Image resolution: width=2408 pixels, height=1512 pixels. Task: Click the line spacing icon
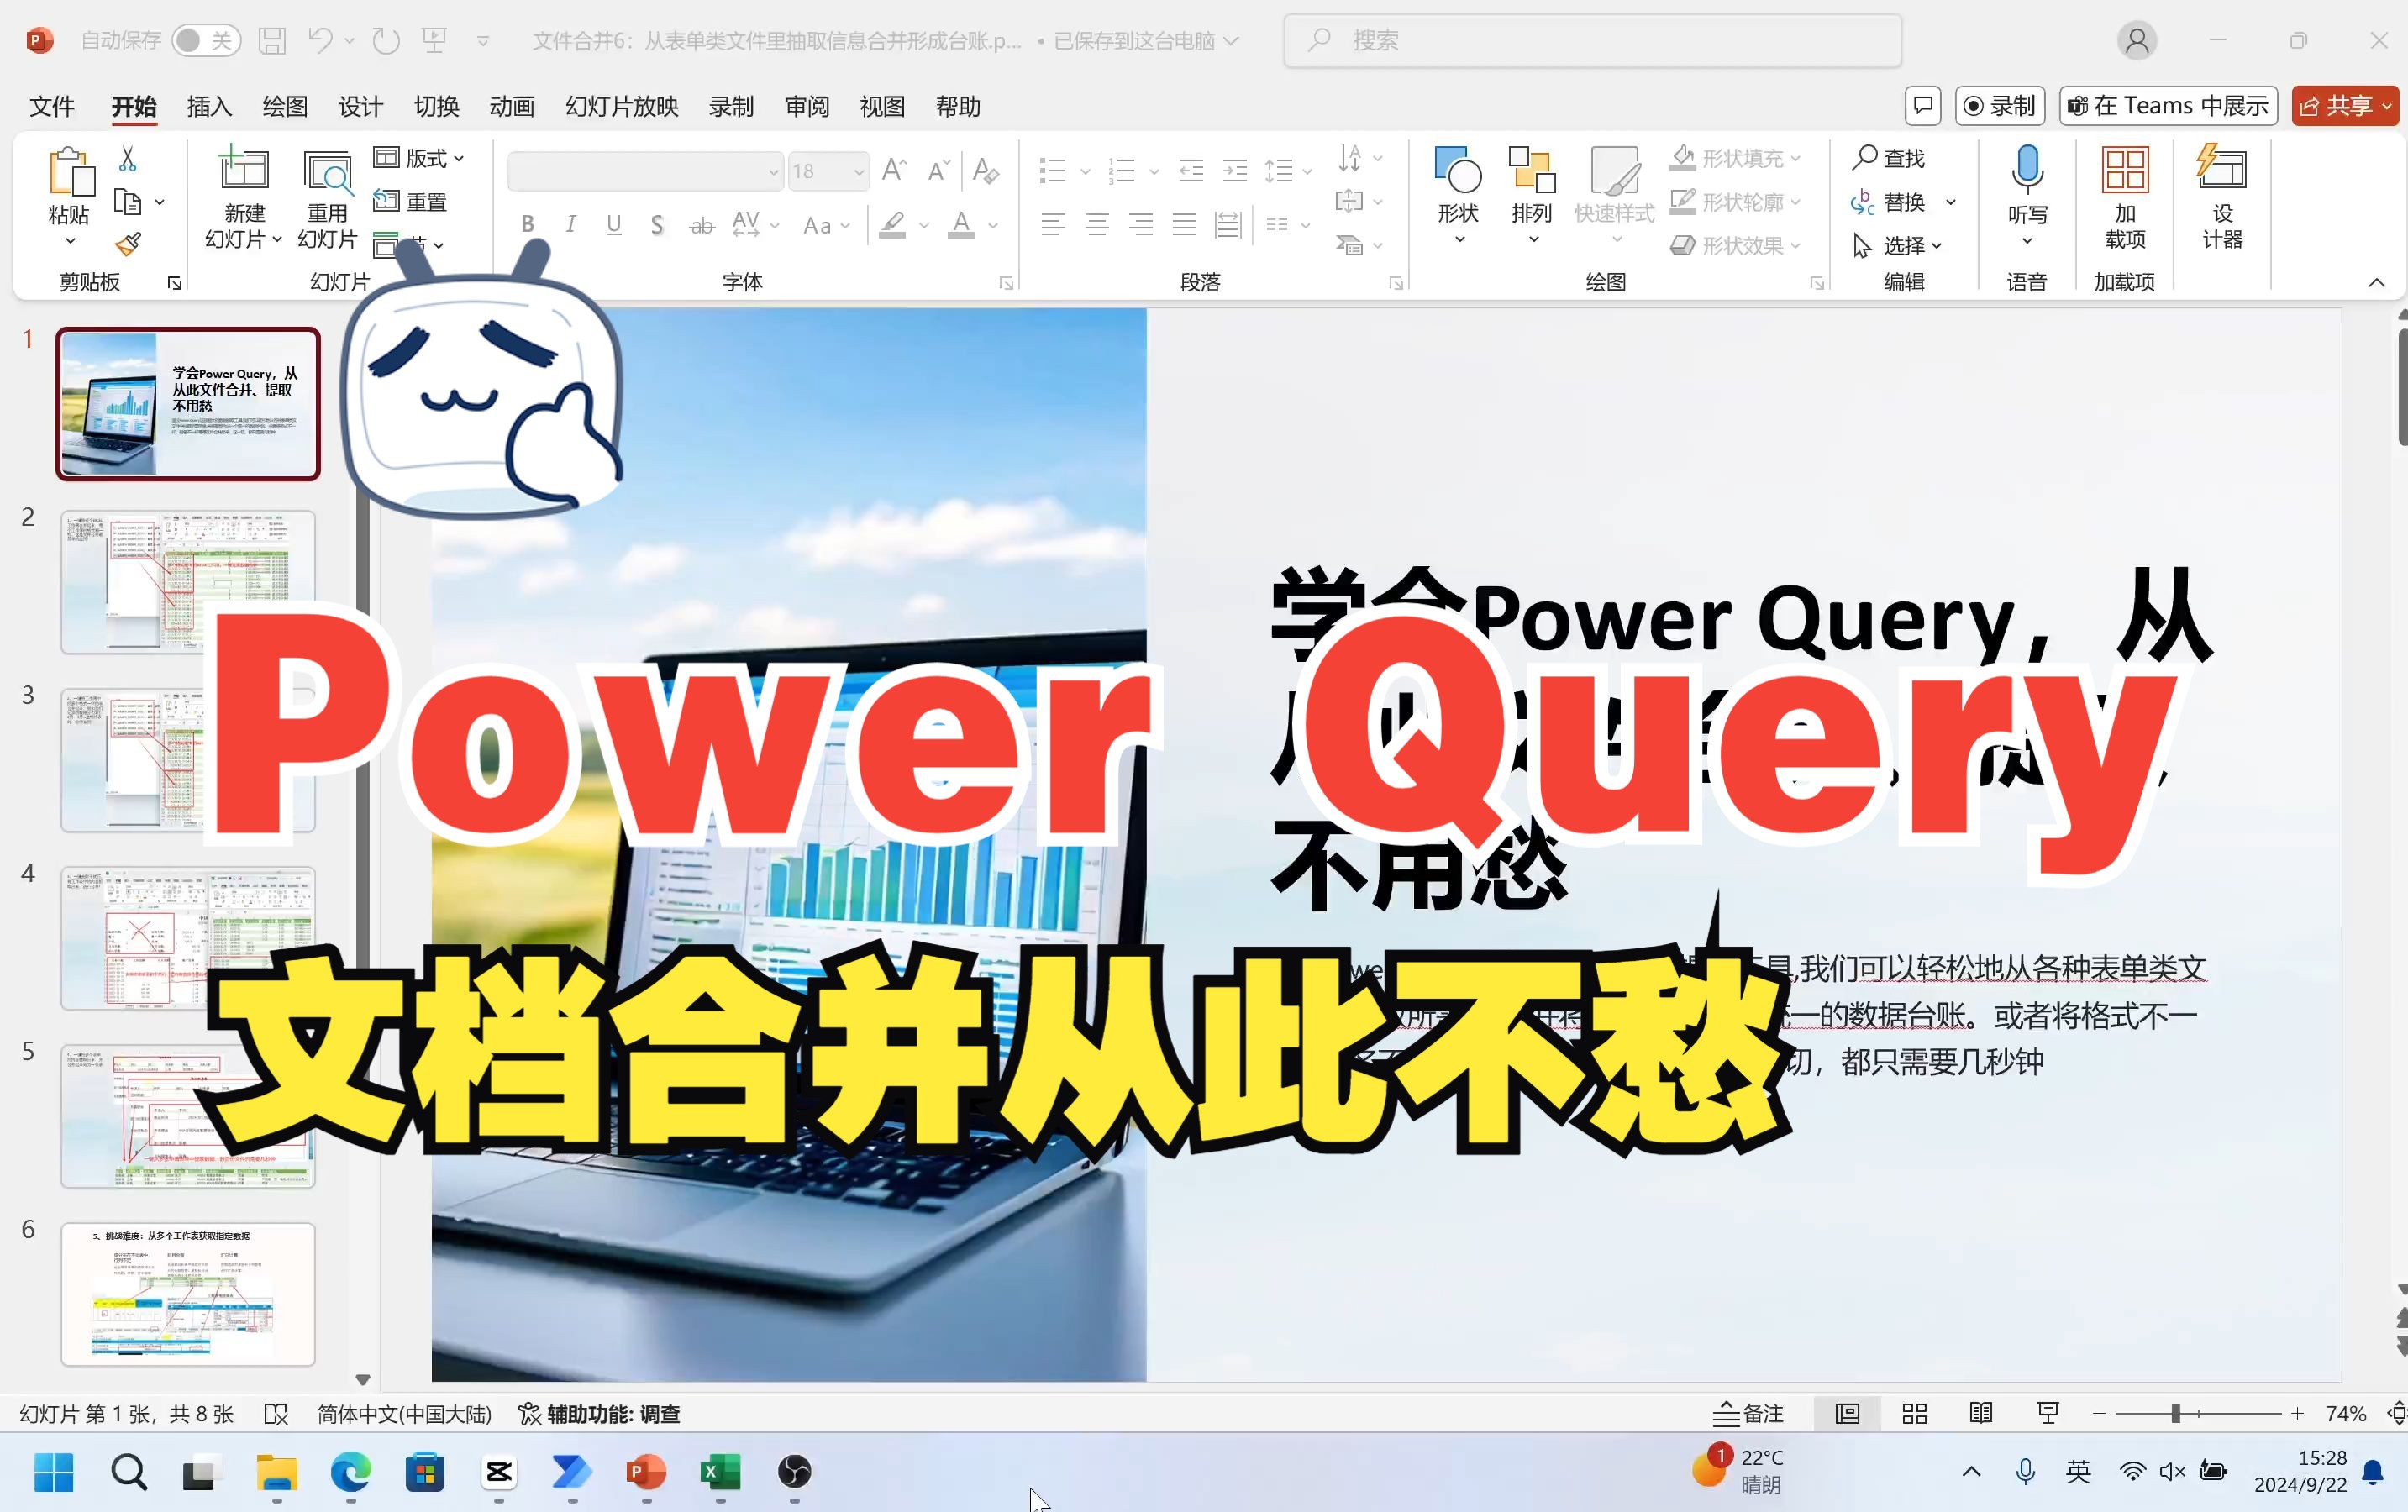click(1279, 171)
